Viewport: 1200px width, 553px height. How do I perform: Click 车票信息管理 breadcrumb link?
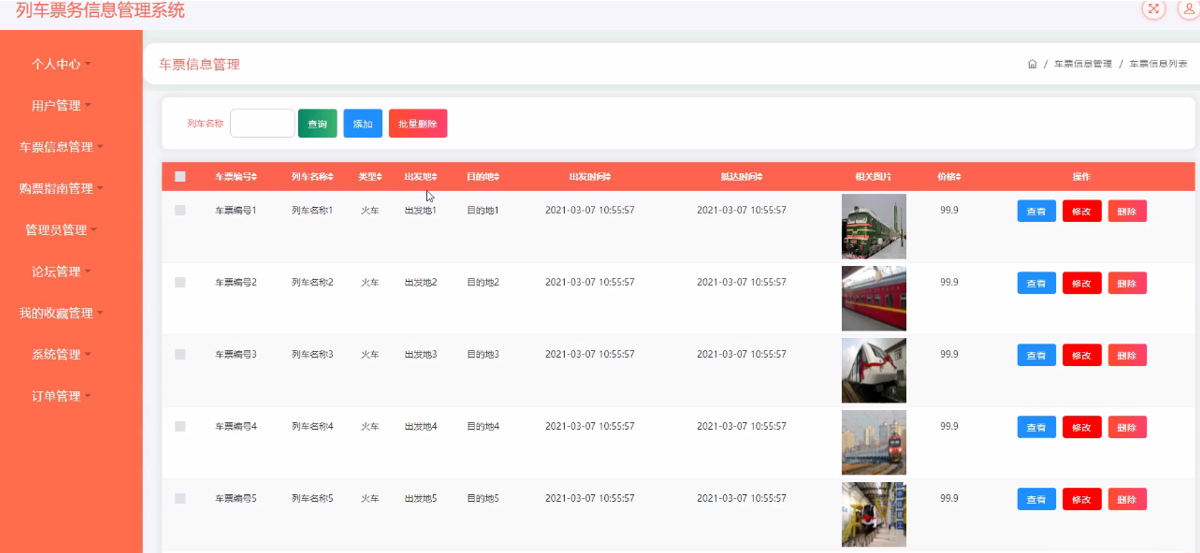click(x=1083, y=64)
